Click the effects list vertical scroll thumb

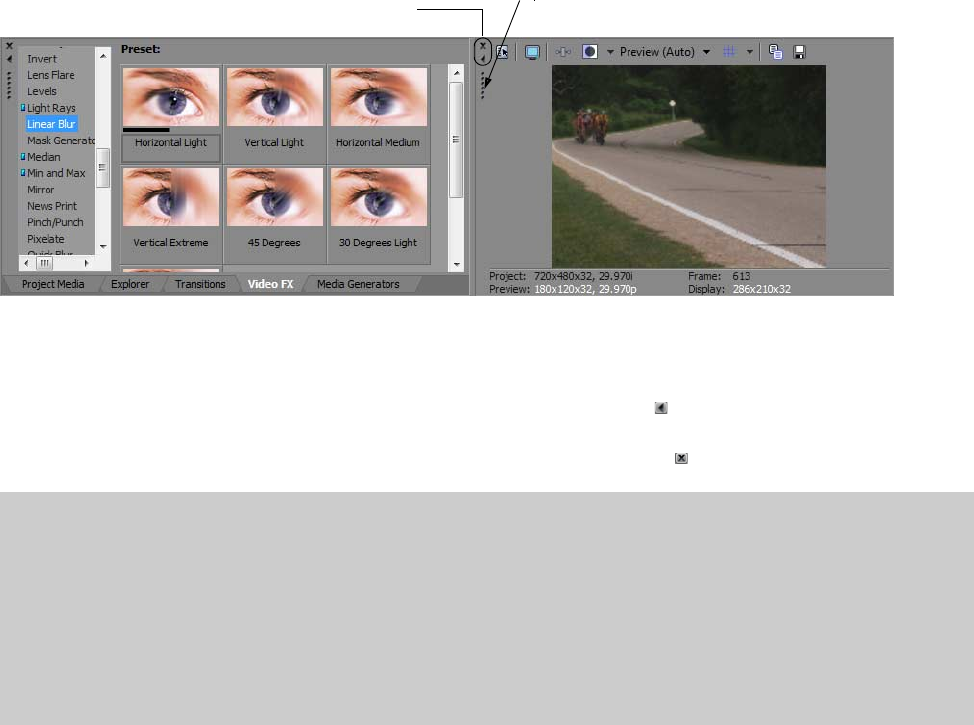pos(102,168)
